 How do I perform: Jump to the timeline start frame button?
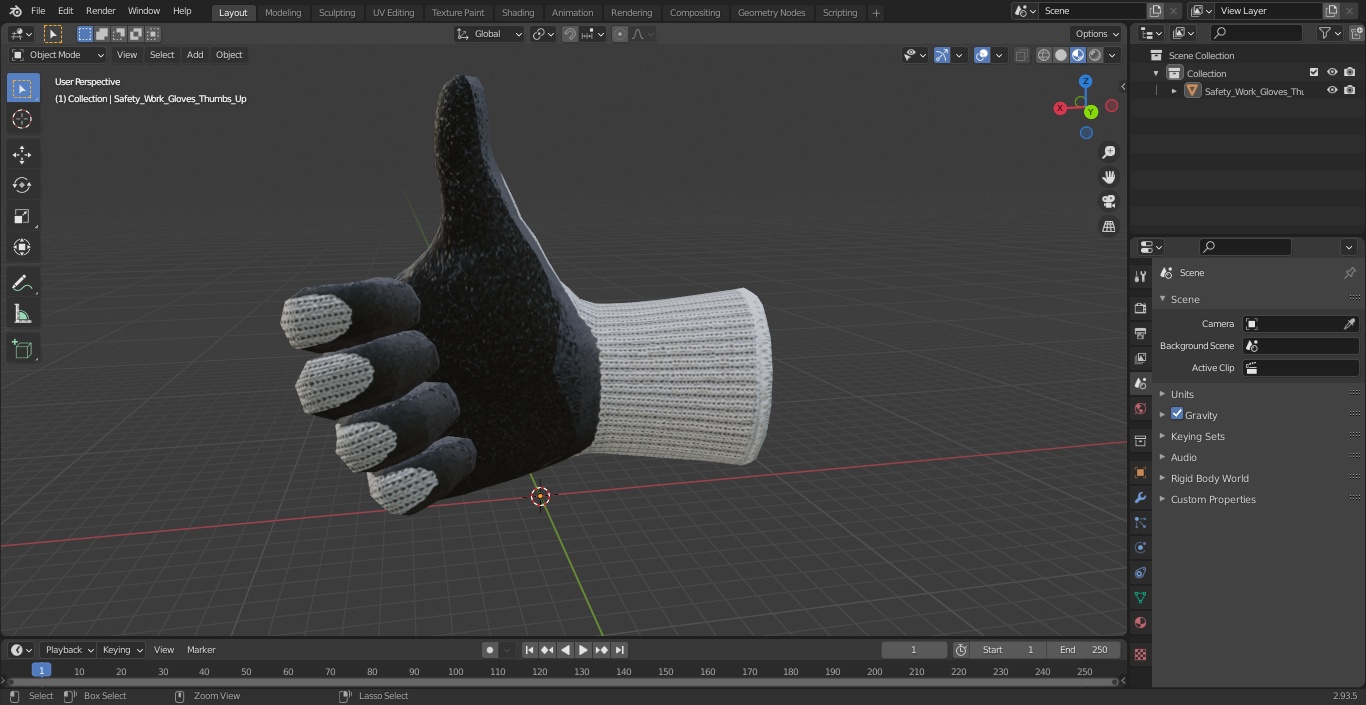[530, 650]
